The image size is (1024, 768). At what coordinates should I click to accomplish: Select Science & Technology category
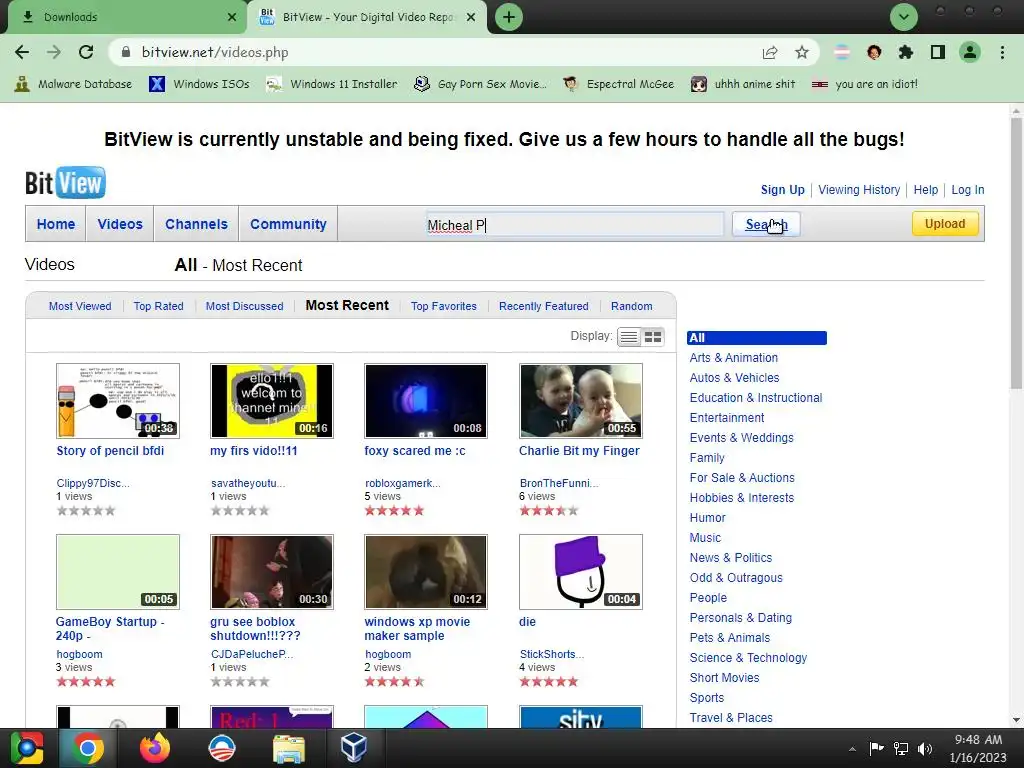[748, 658]
